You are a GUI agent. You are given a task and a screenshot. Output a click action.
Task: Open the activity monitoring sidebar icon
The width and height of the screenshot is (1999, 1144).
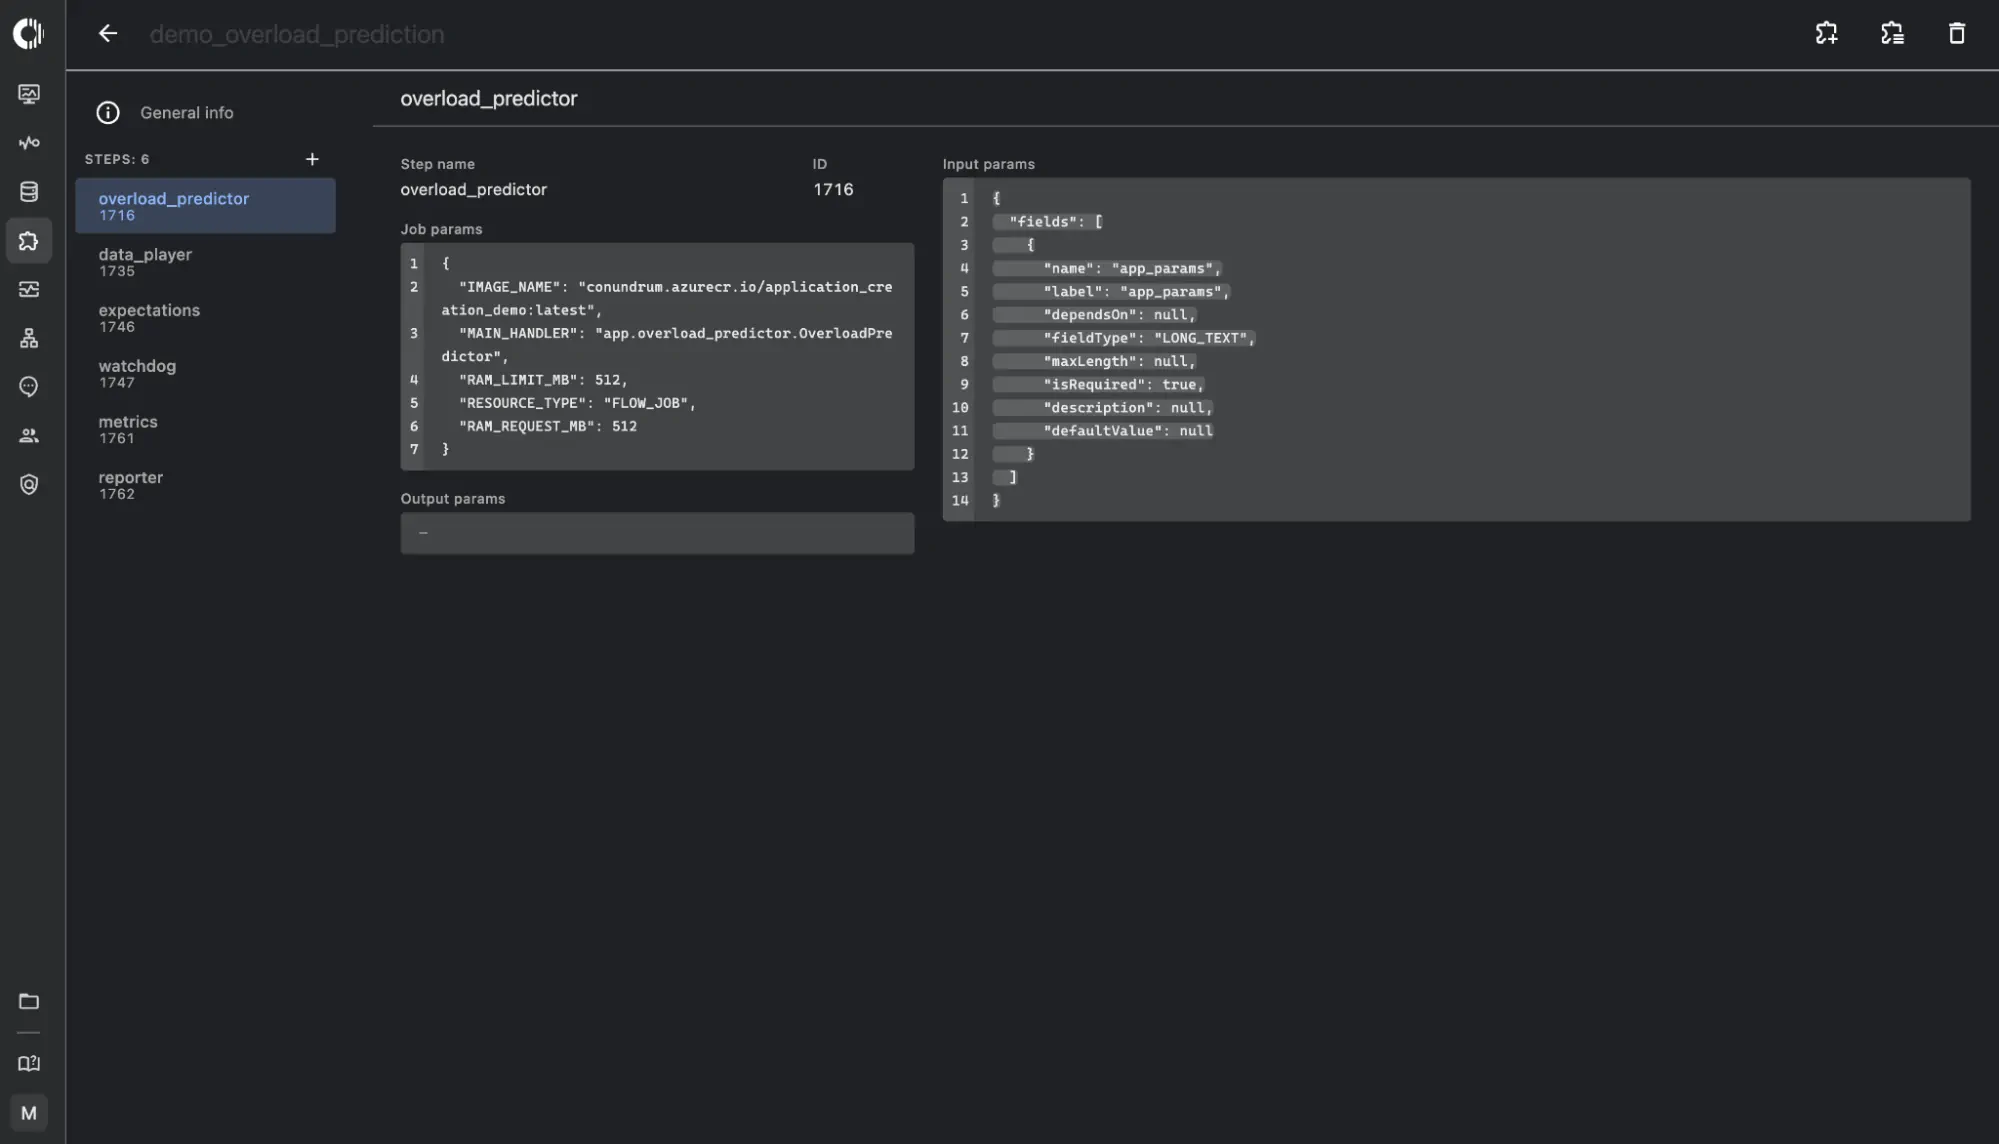point(29,143)
